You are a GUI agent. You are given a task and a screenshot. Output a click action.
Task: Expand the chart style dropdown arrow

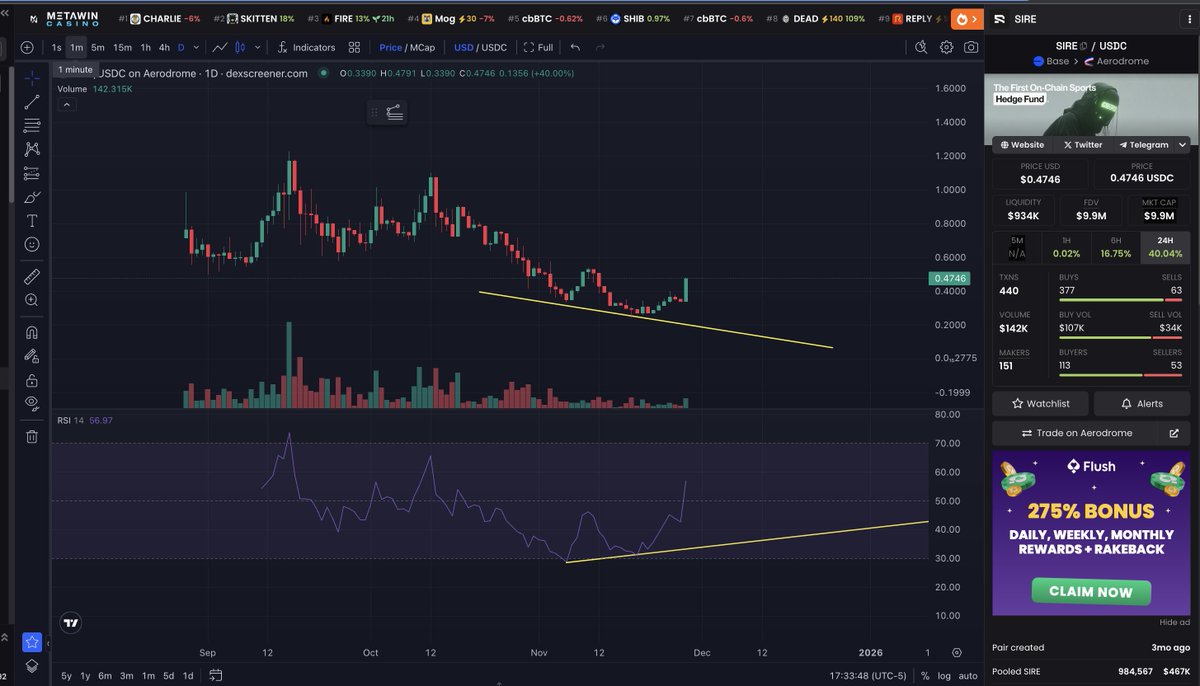click(x=259, y=47)
